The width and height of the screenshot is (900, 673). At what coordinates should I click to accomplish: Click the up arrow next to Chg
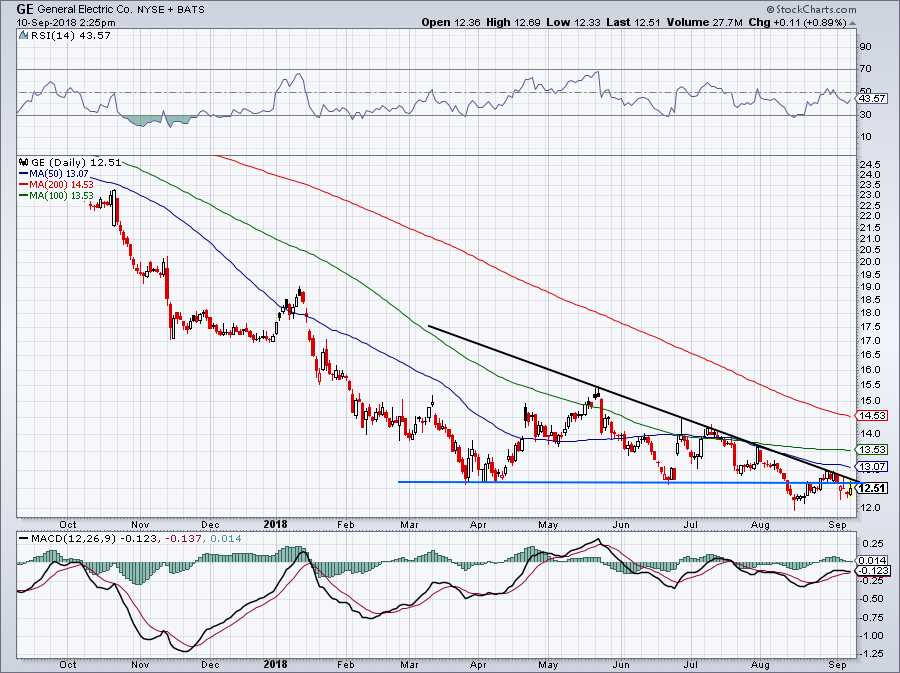click(x=852, y=24)
